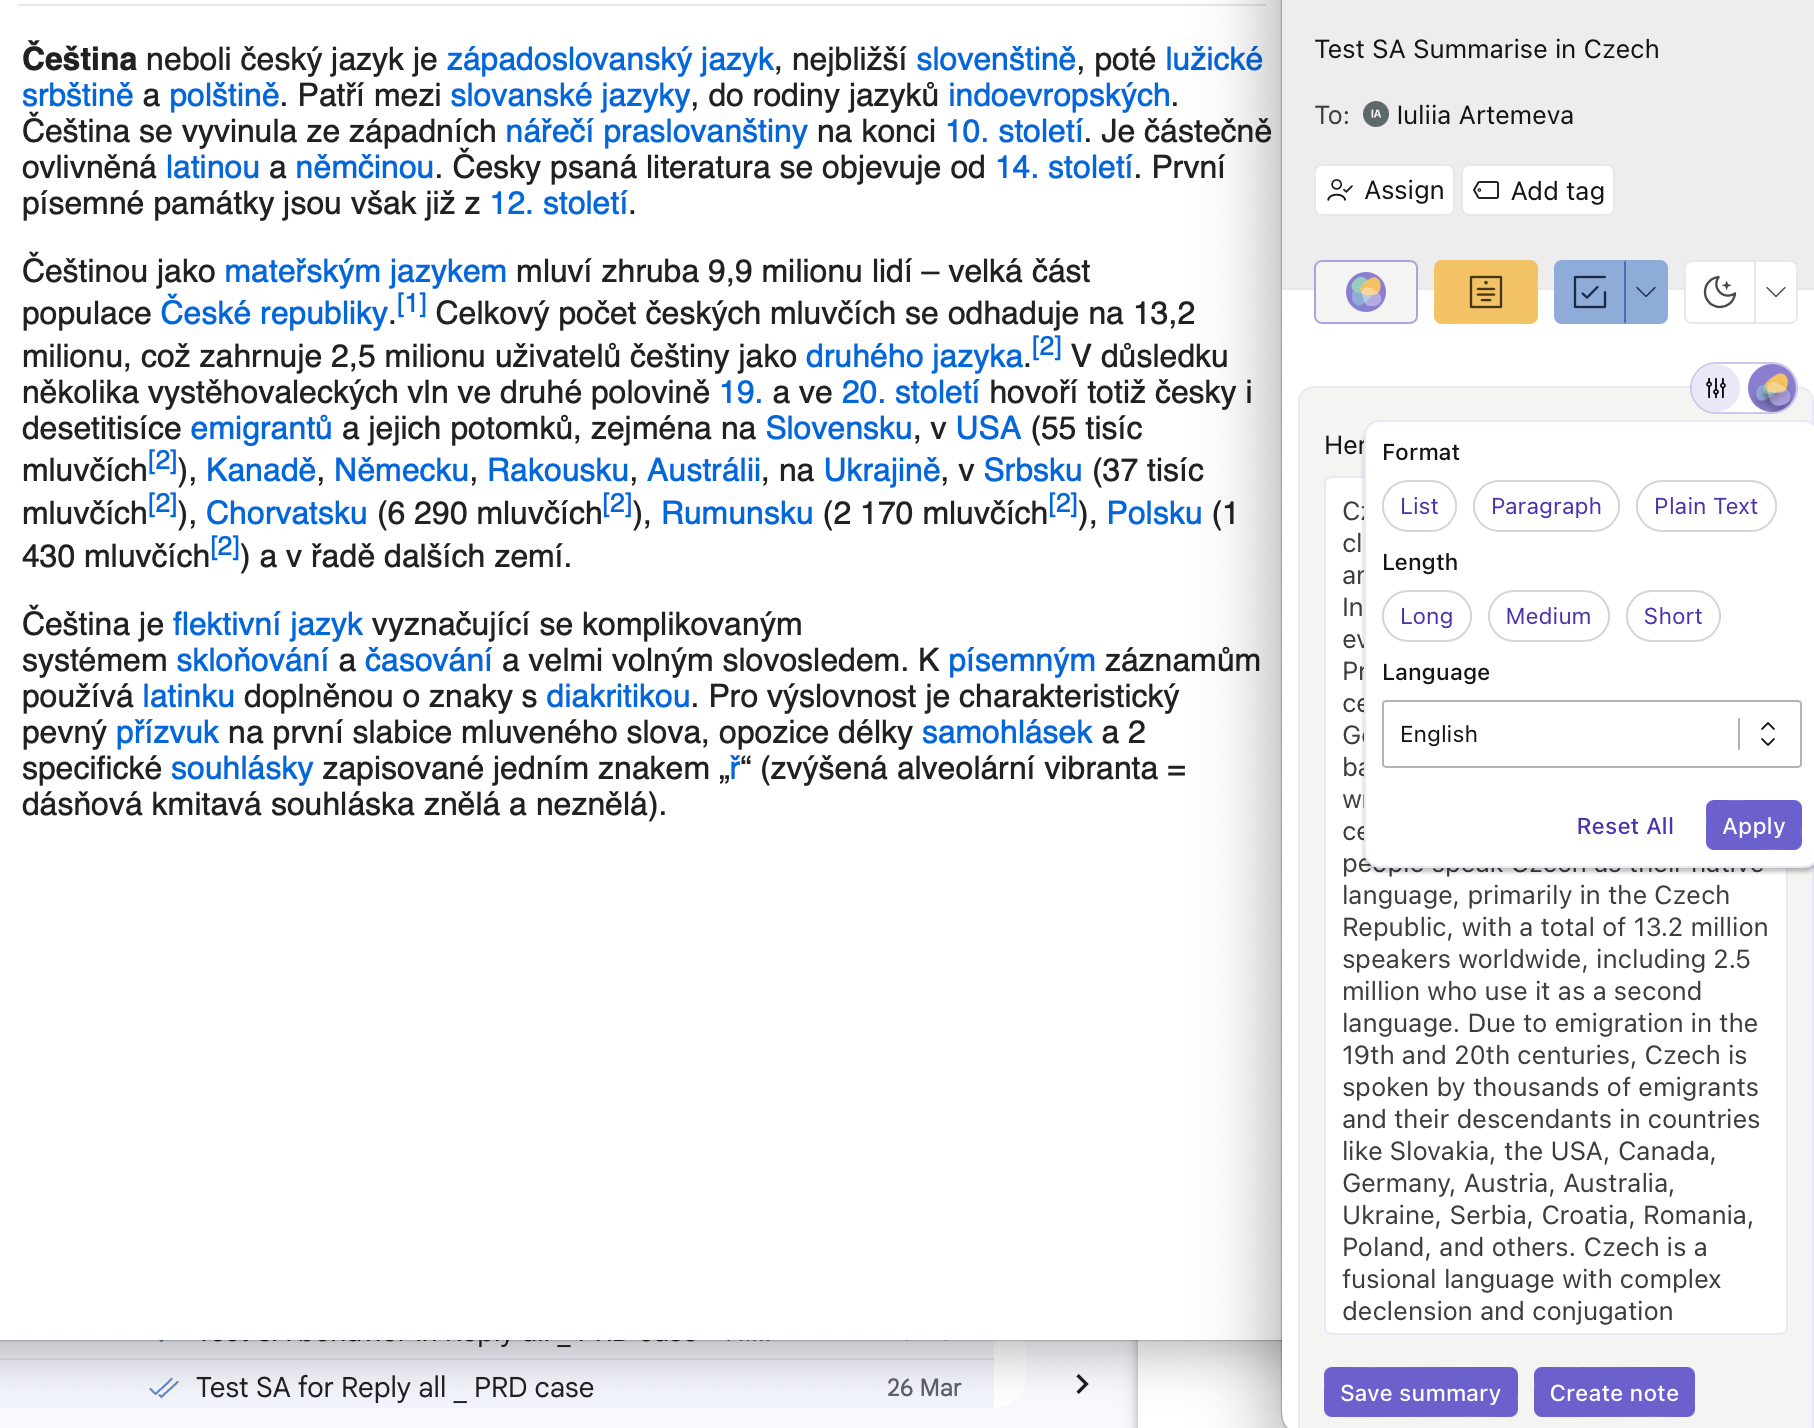Viewport: 1814px width, 1428px height.
Task: Click the IA avatar next to Iuliia Artemeva
Action: point(1376,114)
